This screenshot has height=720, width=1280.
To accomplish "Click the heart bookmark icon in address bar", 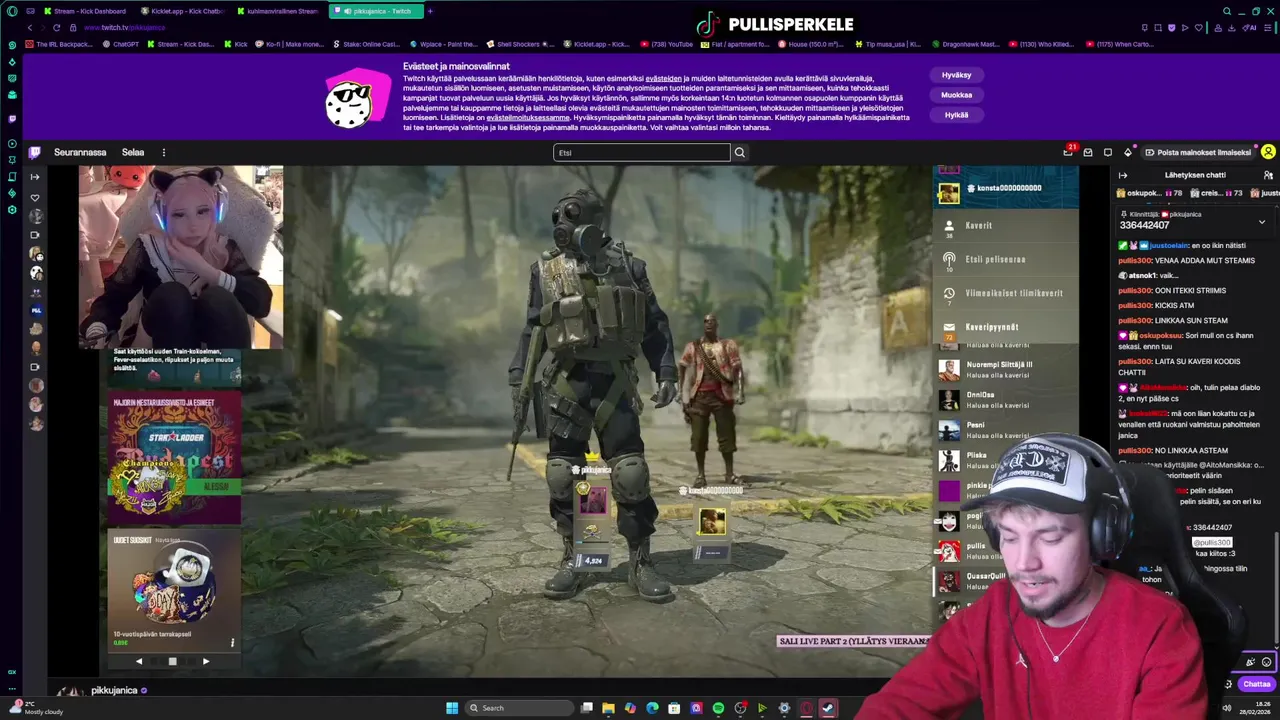I will coord(1200,27).
